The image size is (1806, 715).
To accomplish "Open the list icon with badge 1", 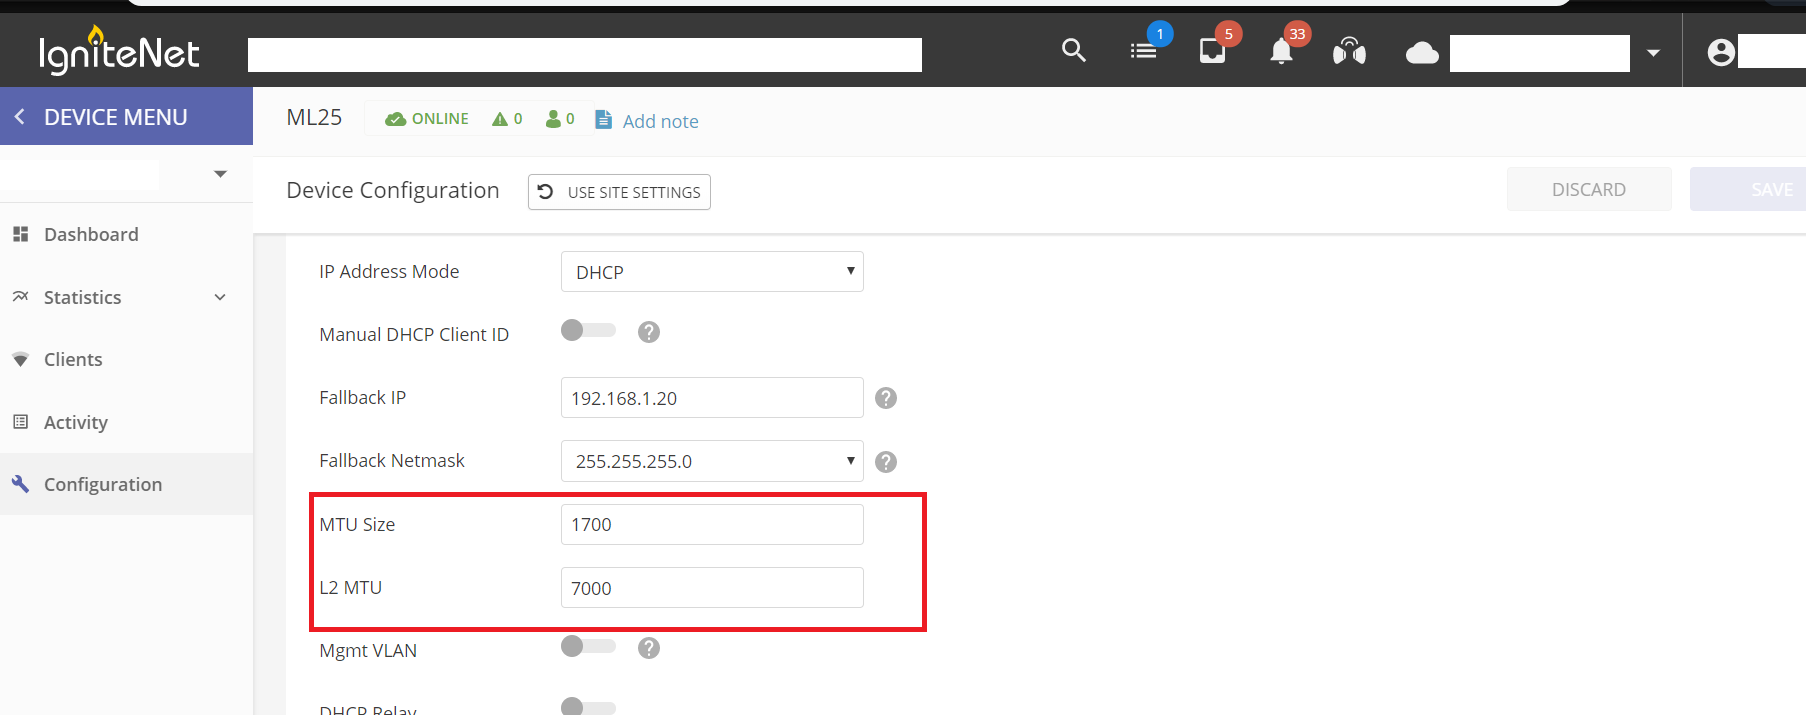I will pyautogui.click(x=1143, y=50).
